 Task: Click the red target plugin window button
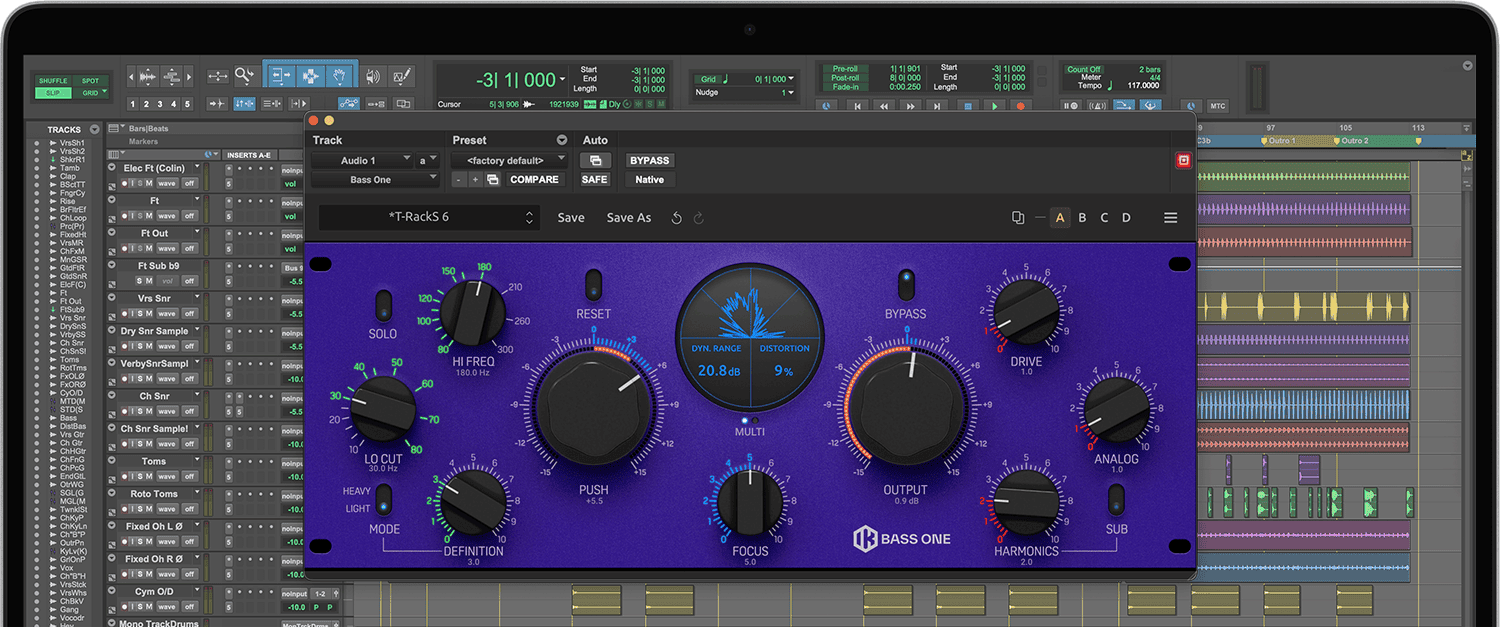[x=1183, y=160]
